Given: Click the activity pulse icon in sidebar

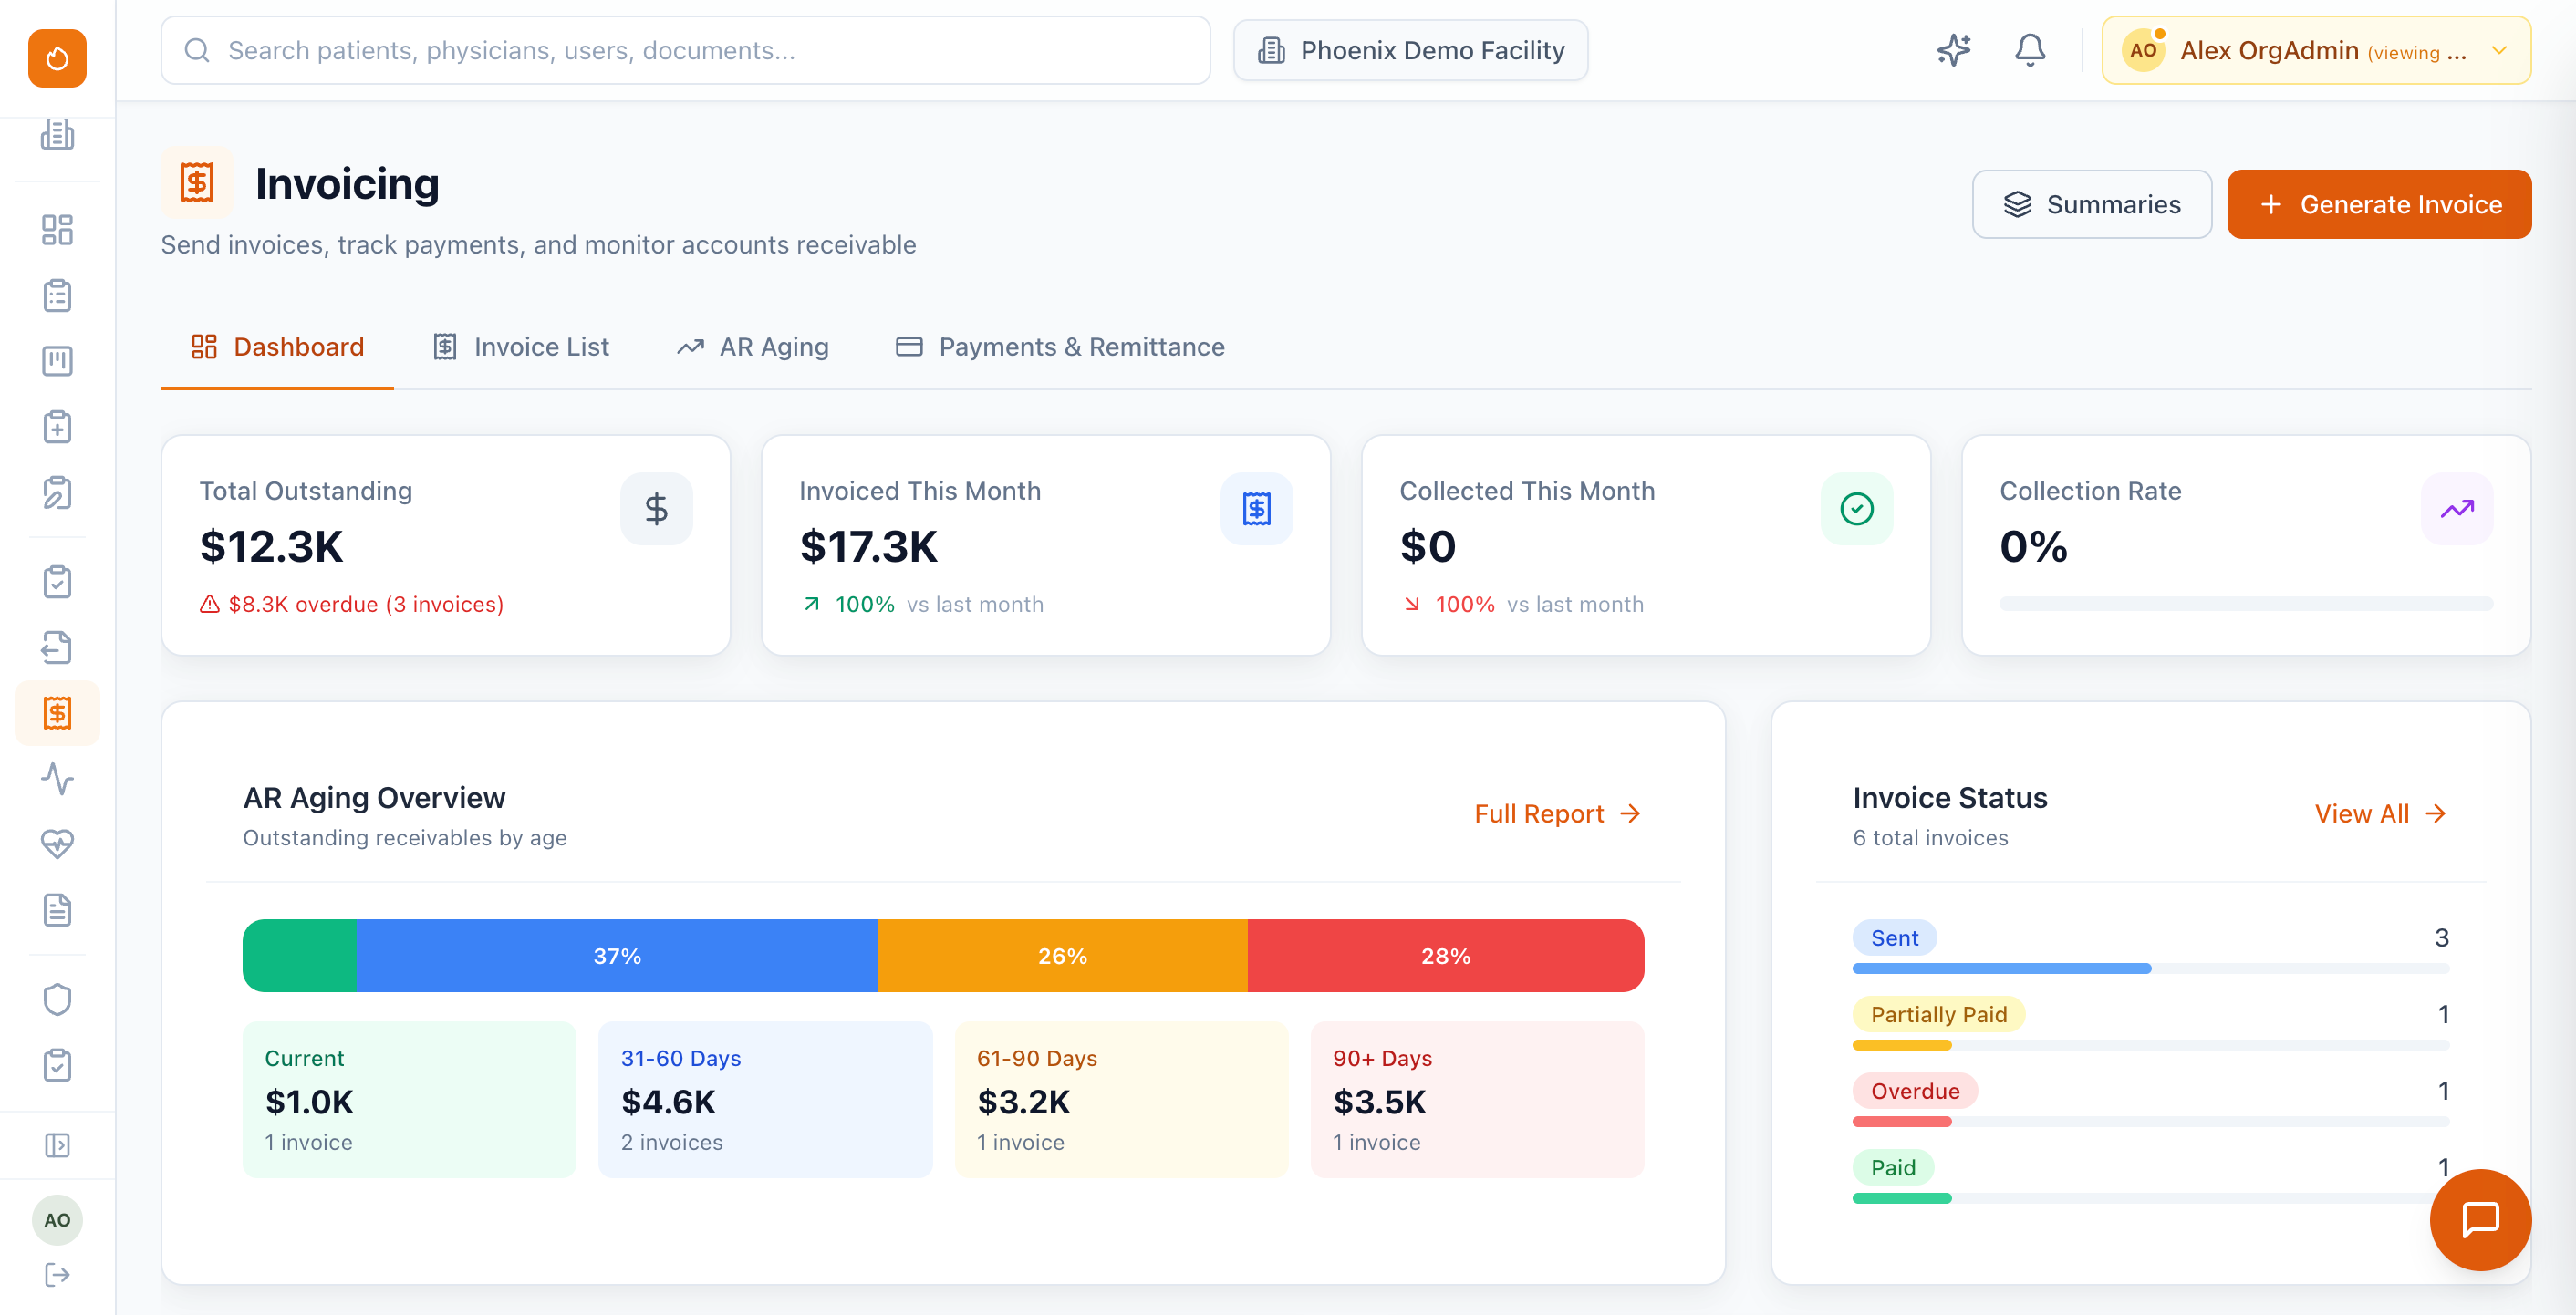Looking at the screenshot, I should pos(57,779).
